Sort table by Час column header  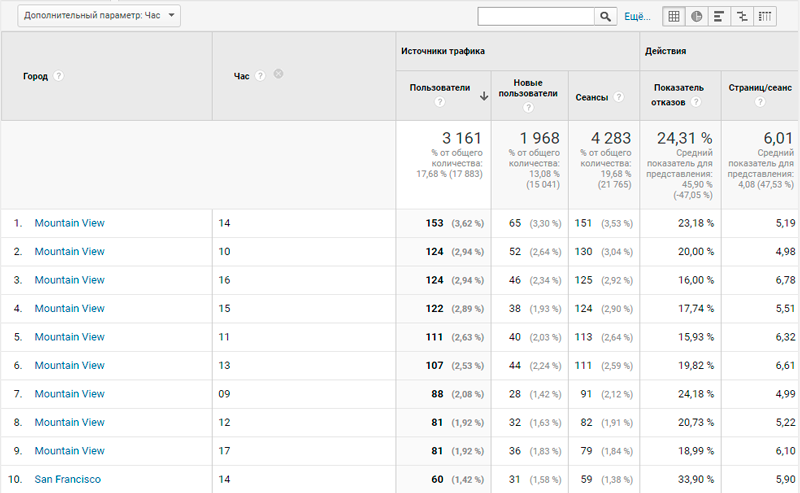[241, 76]
